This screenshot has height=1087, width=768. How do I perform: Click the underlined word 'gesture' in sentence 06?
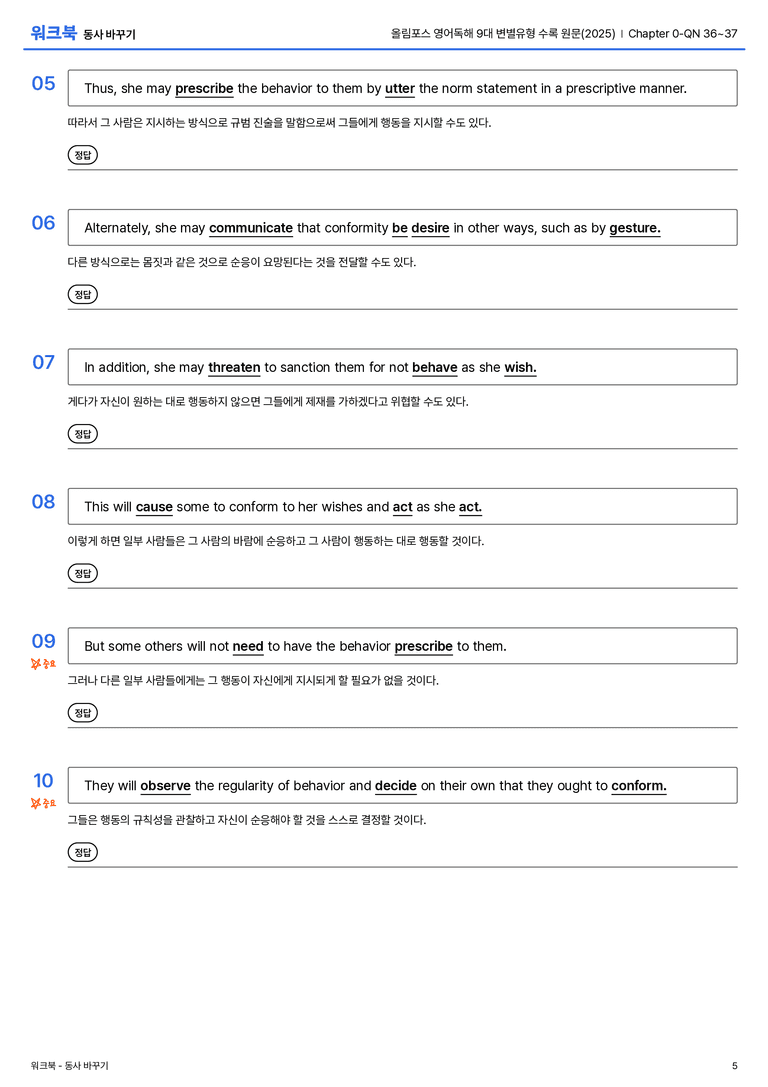(x=635, y=228)
